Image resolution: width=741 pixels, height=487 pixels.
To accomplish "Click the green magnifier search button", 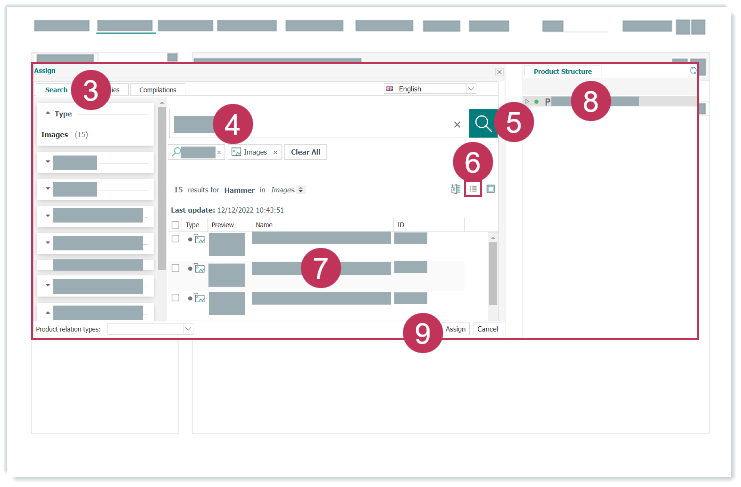I will (x=482, y=124).
